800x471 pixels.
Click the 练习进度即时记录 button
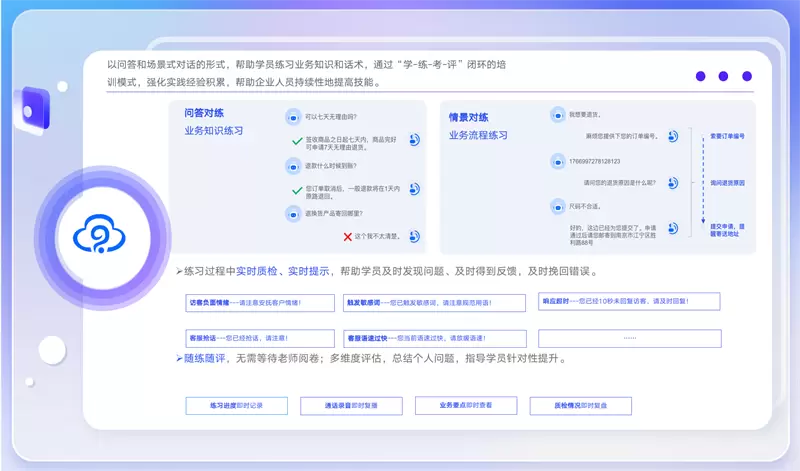(236, 406)
